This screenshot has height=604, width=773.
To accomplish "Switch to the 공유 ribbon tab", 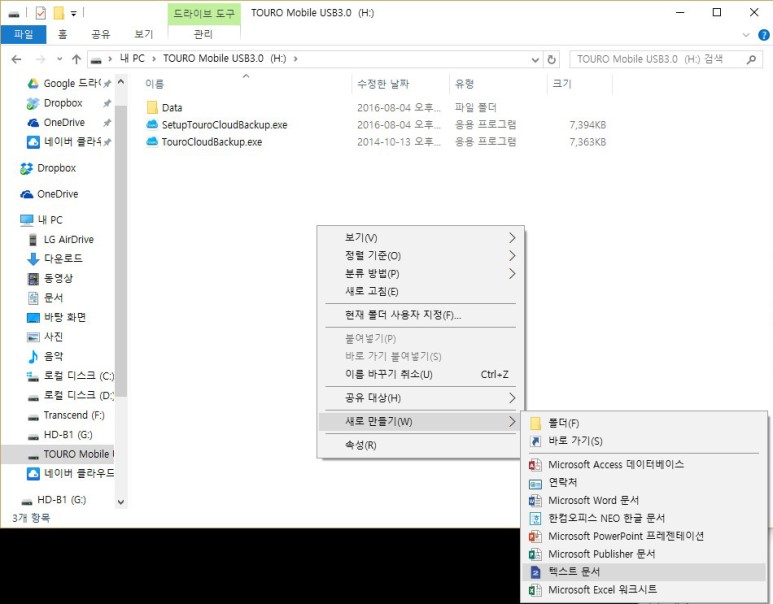I will [x=101, y=34].
